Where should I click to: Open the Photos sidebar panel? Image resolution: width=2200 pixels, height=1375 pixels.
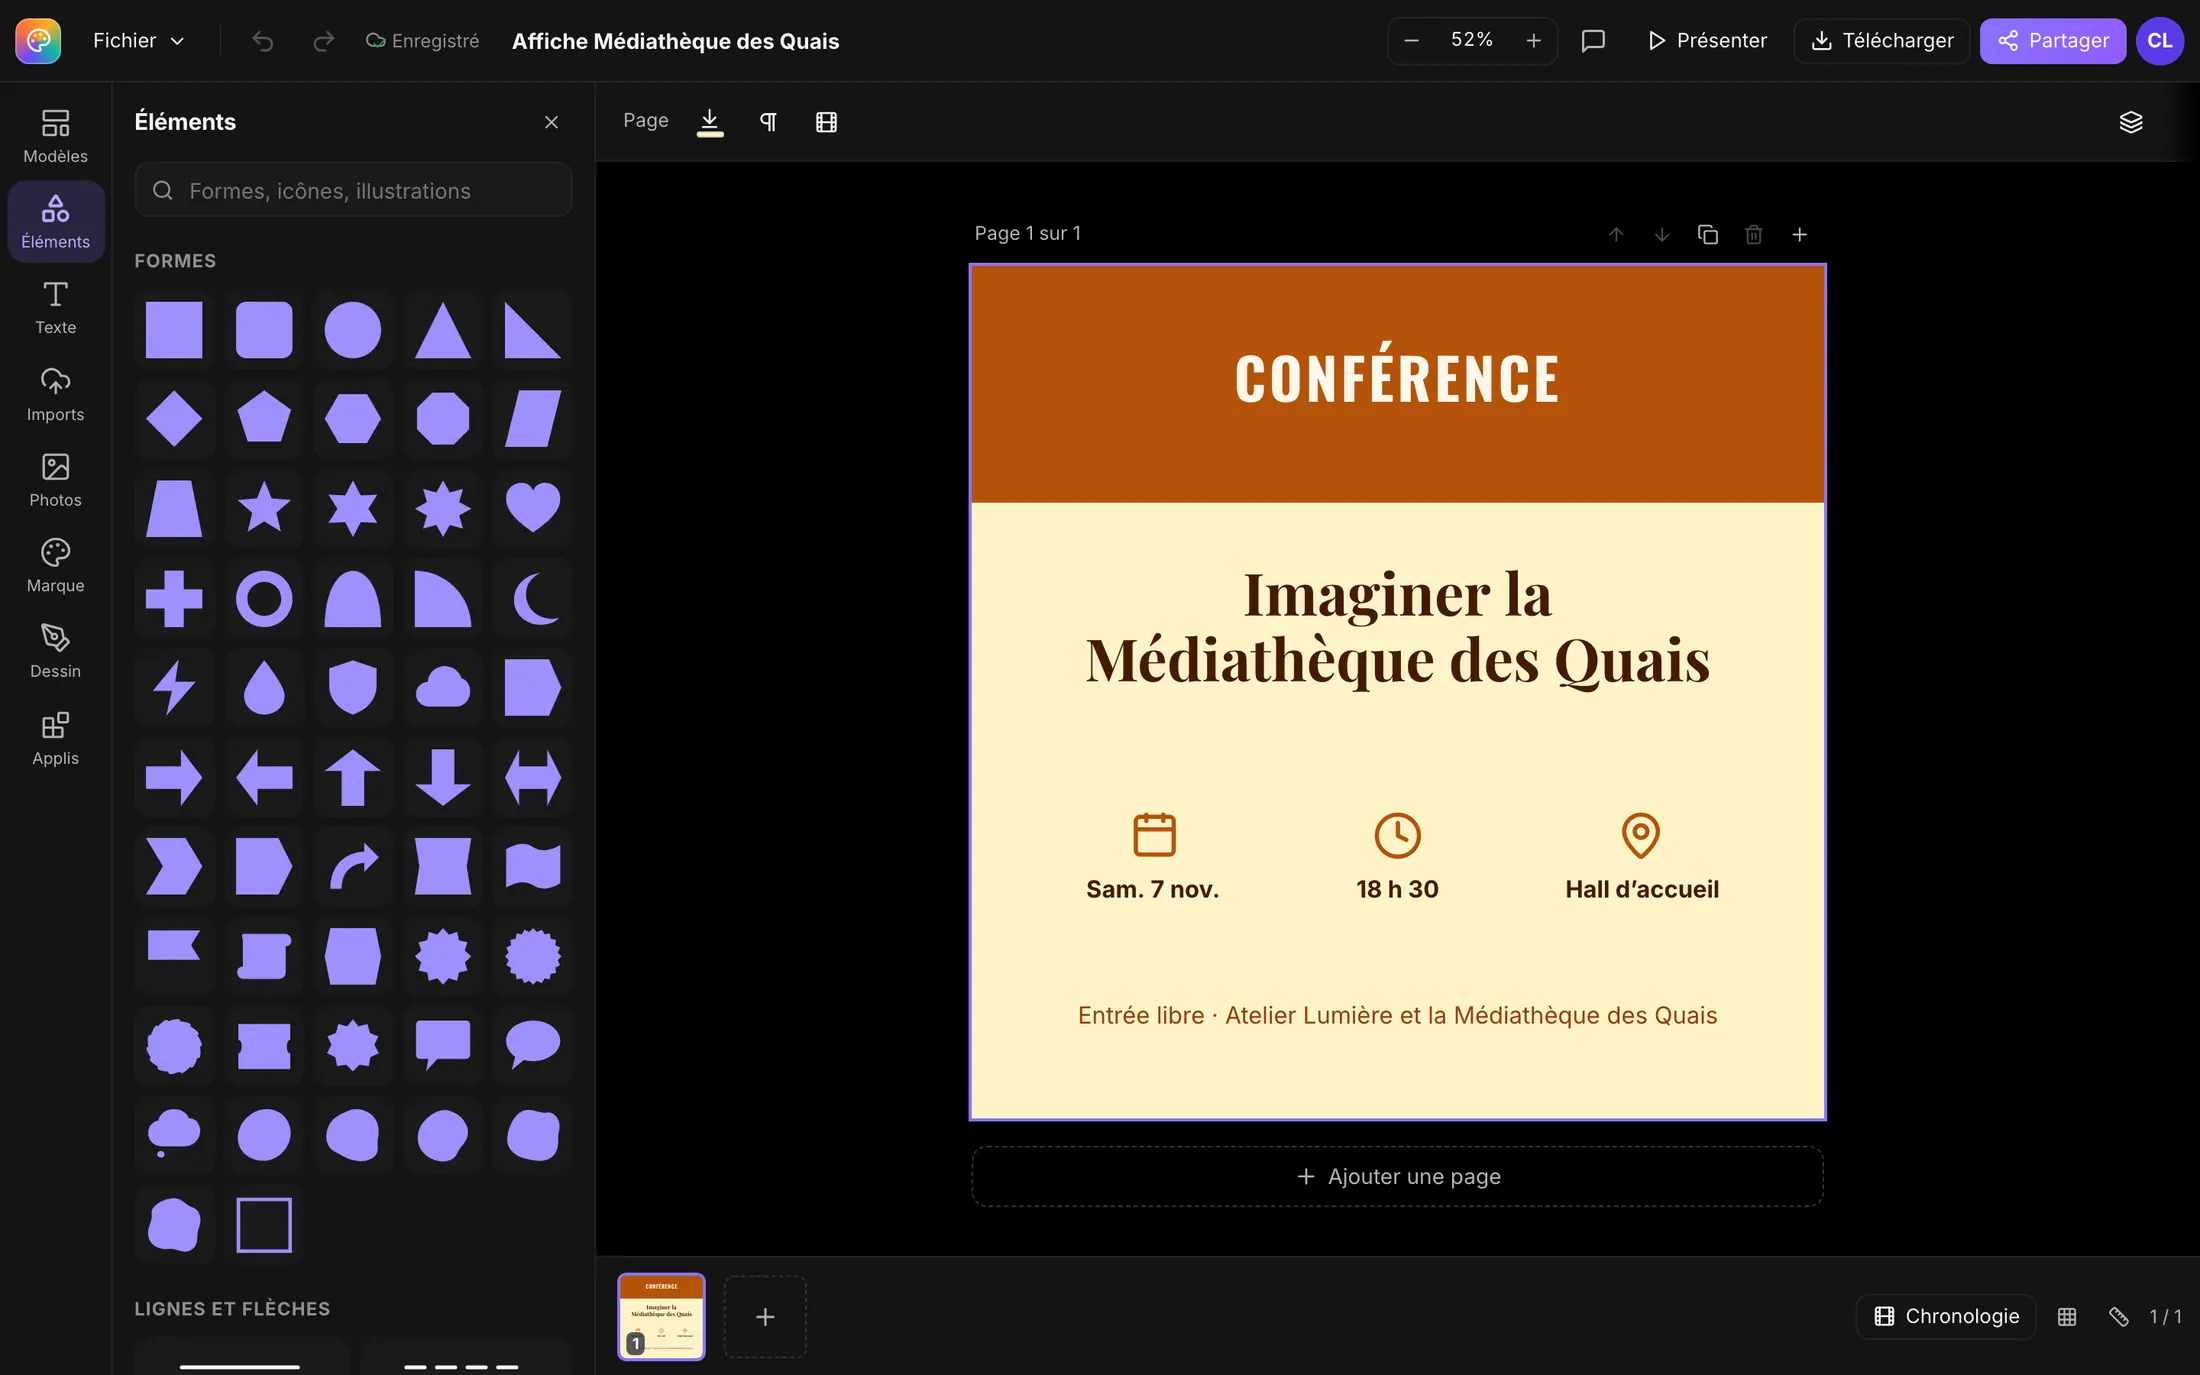(55, 480)
